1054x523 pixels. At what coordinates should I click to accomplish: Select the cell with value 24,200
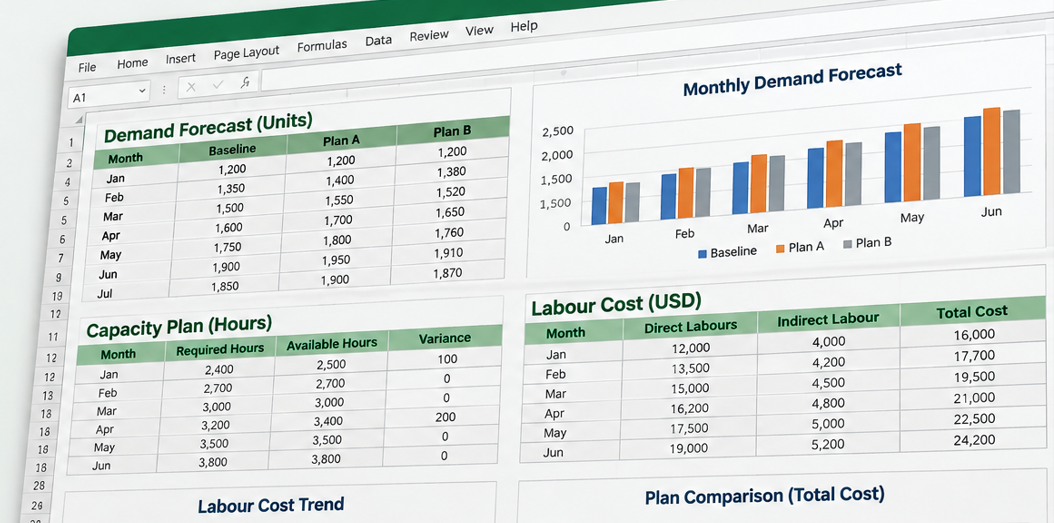coord(974,440)
